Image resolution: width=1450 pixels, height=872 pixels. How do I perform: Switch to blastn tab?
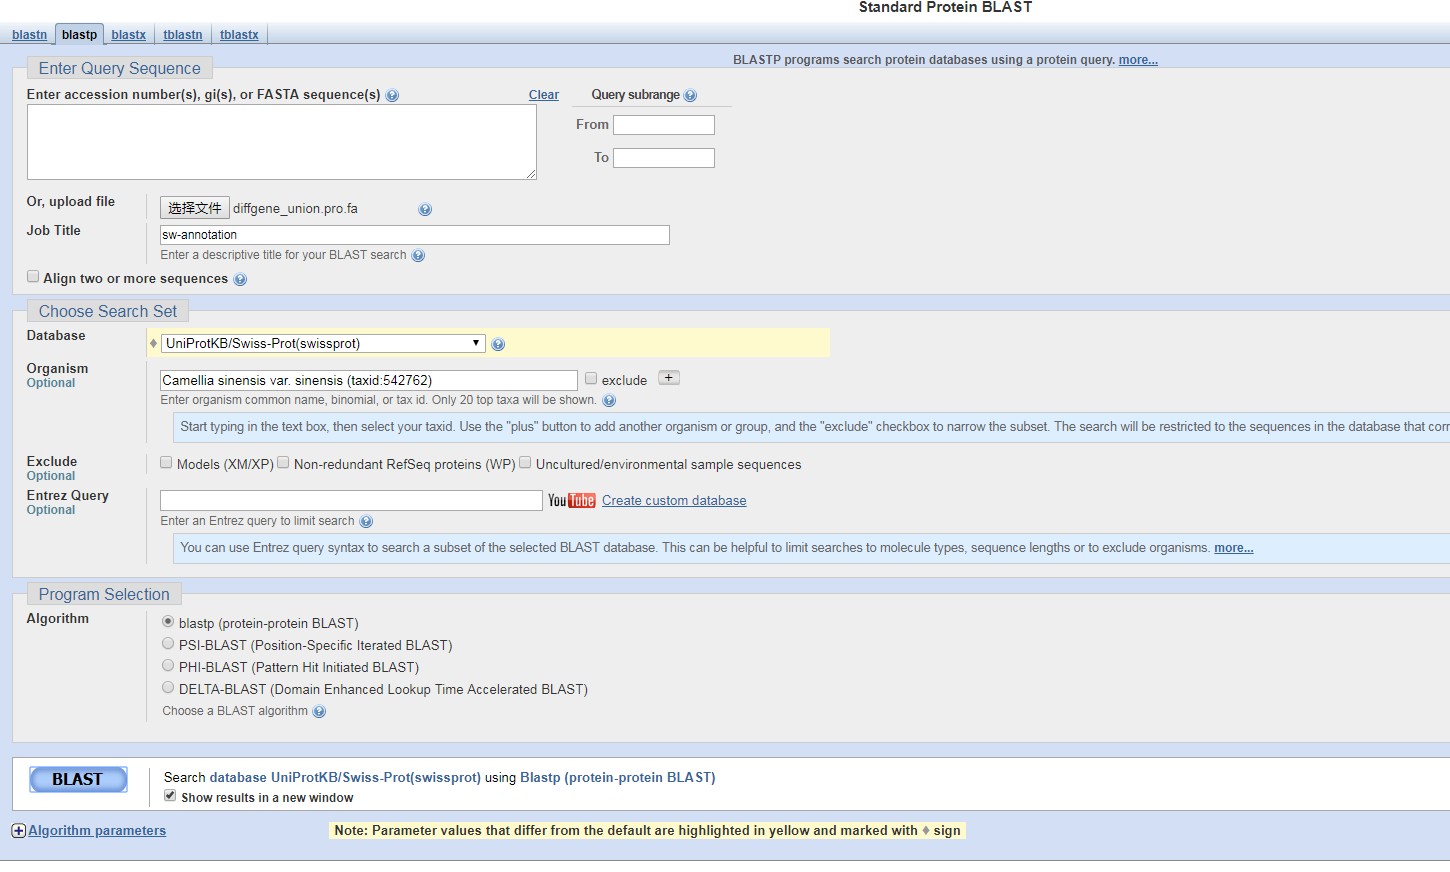pyautogui.click(x=29, y=35)
